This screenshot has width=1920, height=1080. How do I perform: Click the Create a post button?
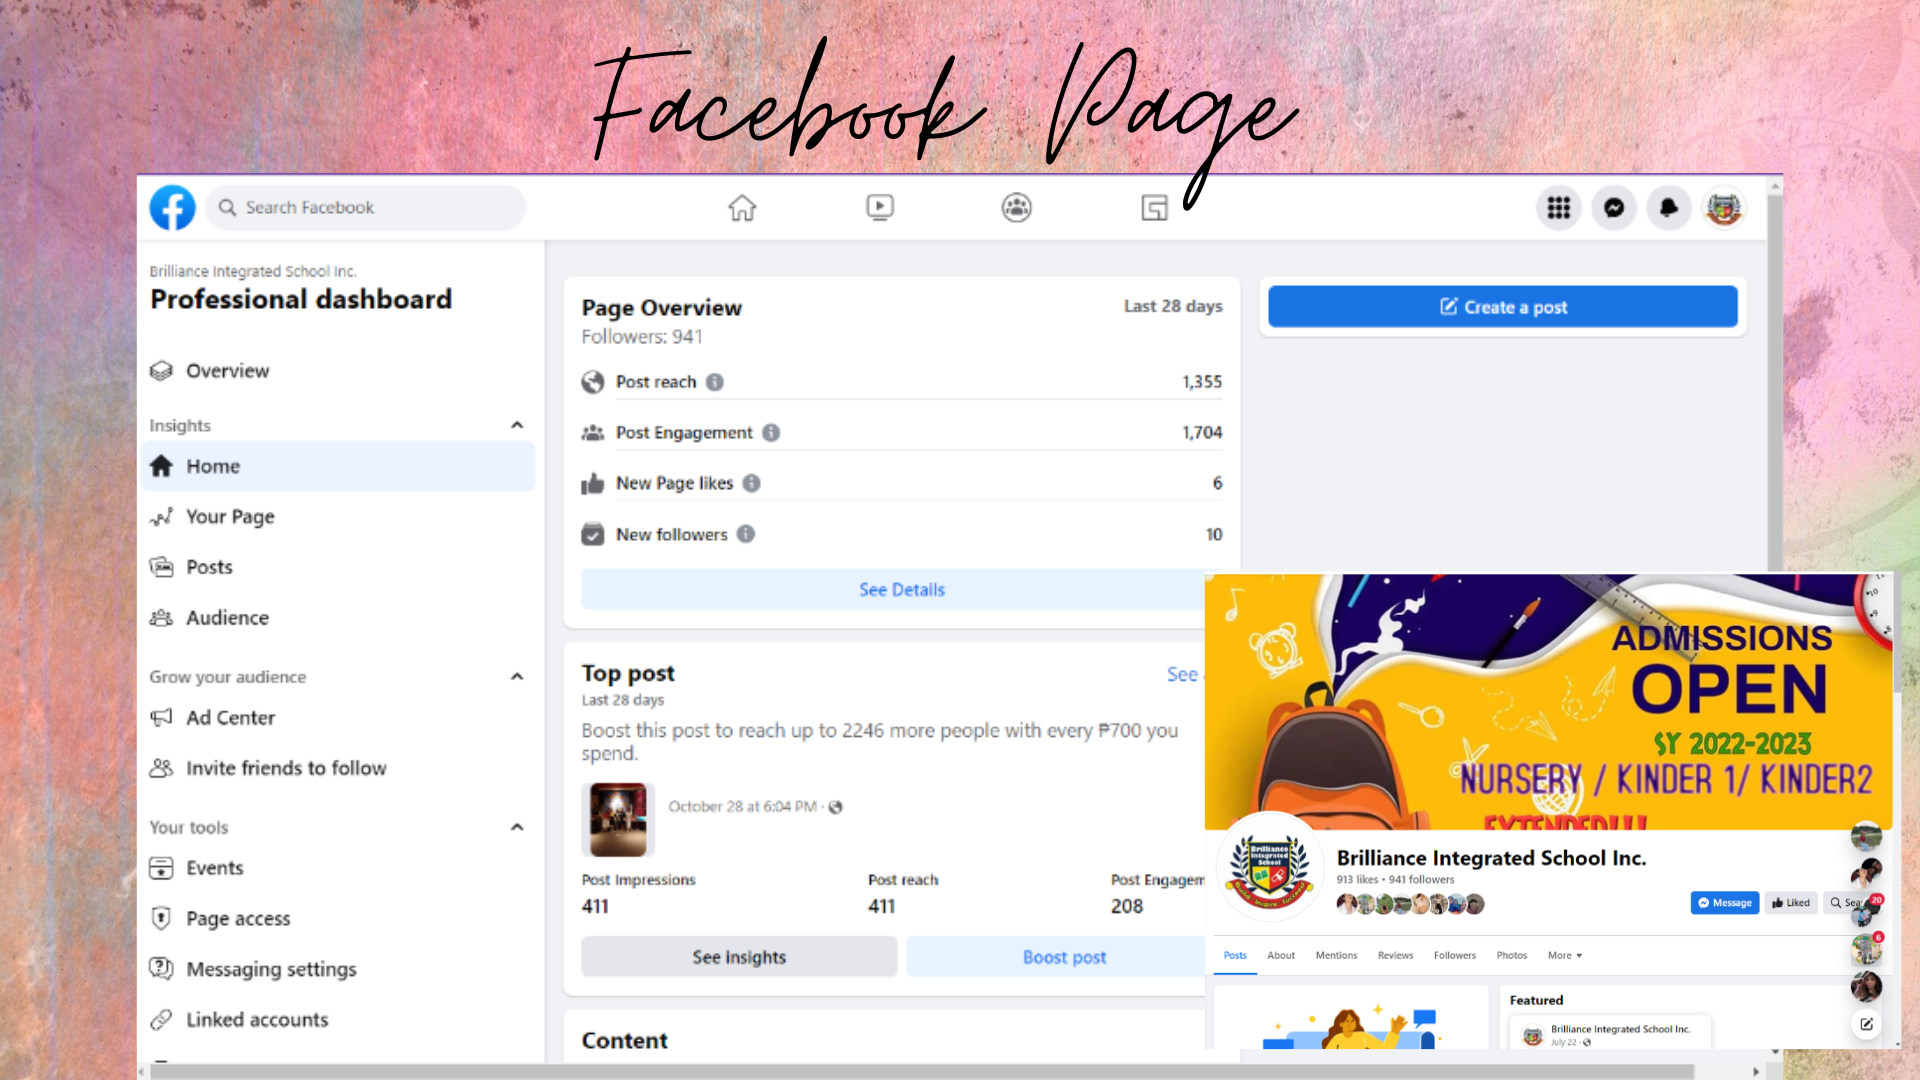[1502, 307]
